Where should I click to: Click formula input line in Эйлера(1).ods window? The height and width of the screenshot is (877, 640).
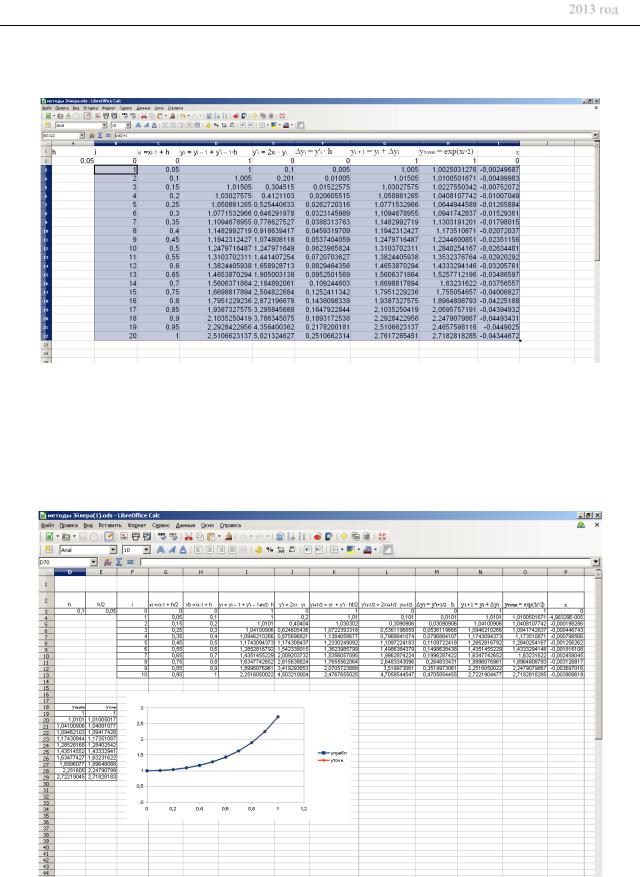[365, 562]
